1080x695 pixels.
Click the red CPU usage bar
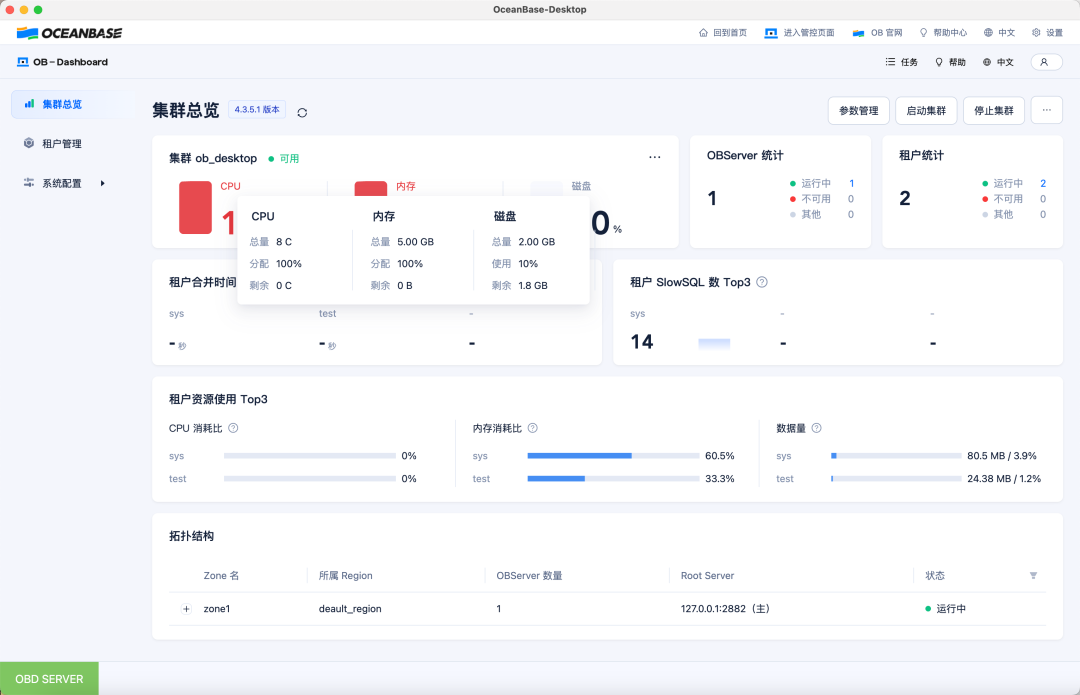[196, 207]
